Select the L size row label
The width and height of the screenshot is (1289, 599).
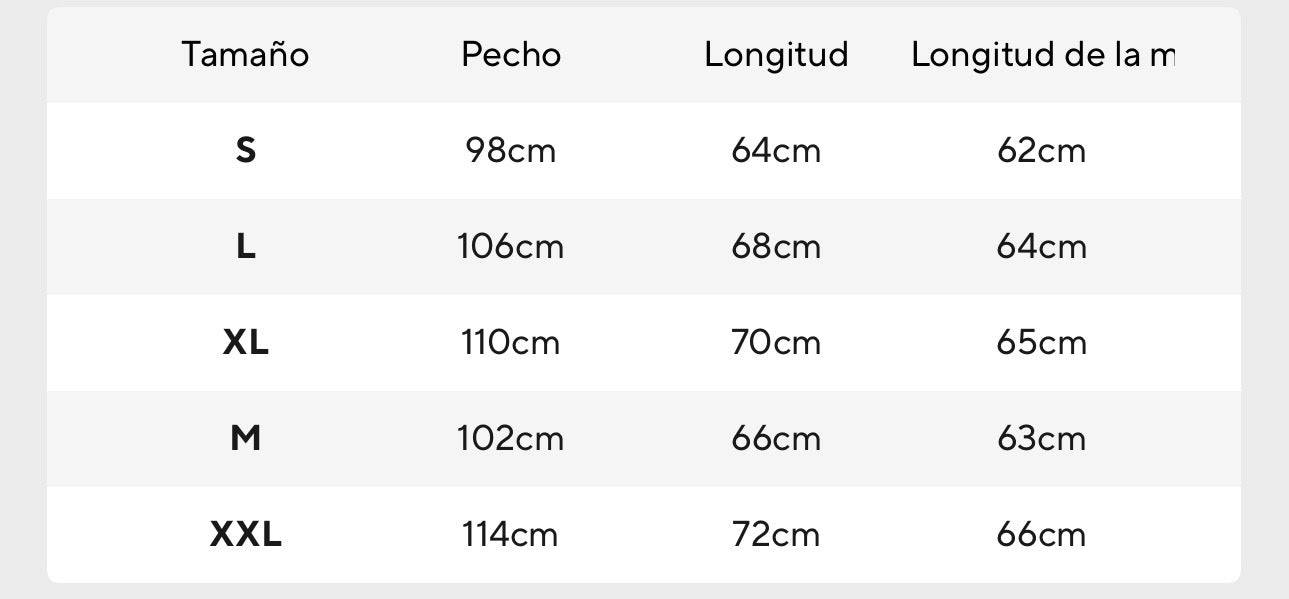tap(245, 247)
